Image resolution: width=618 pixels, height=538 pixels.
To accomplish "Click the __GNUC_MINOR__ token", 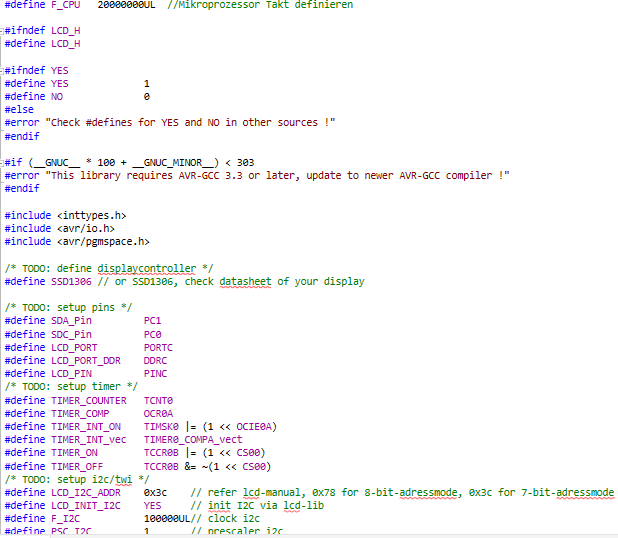I will click(x=175, y=163).
